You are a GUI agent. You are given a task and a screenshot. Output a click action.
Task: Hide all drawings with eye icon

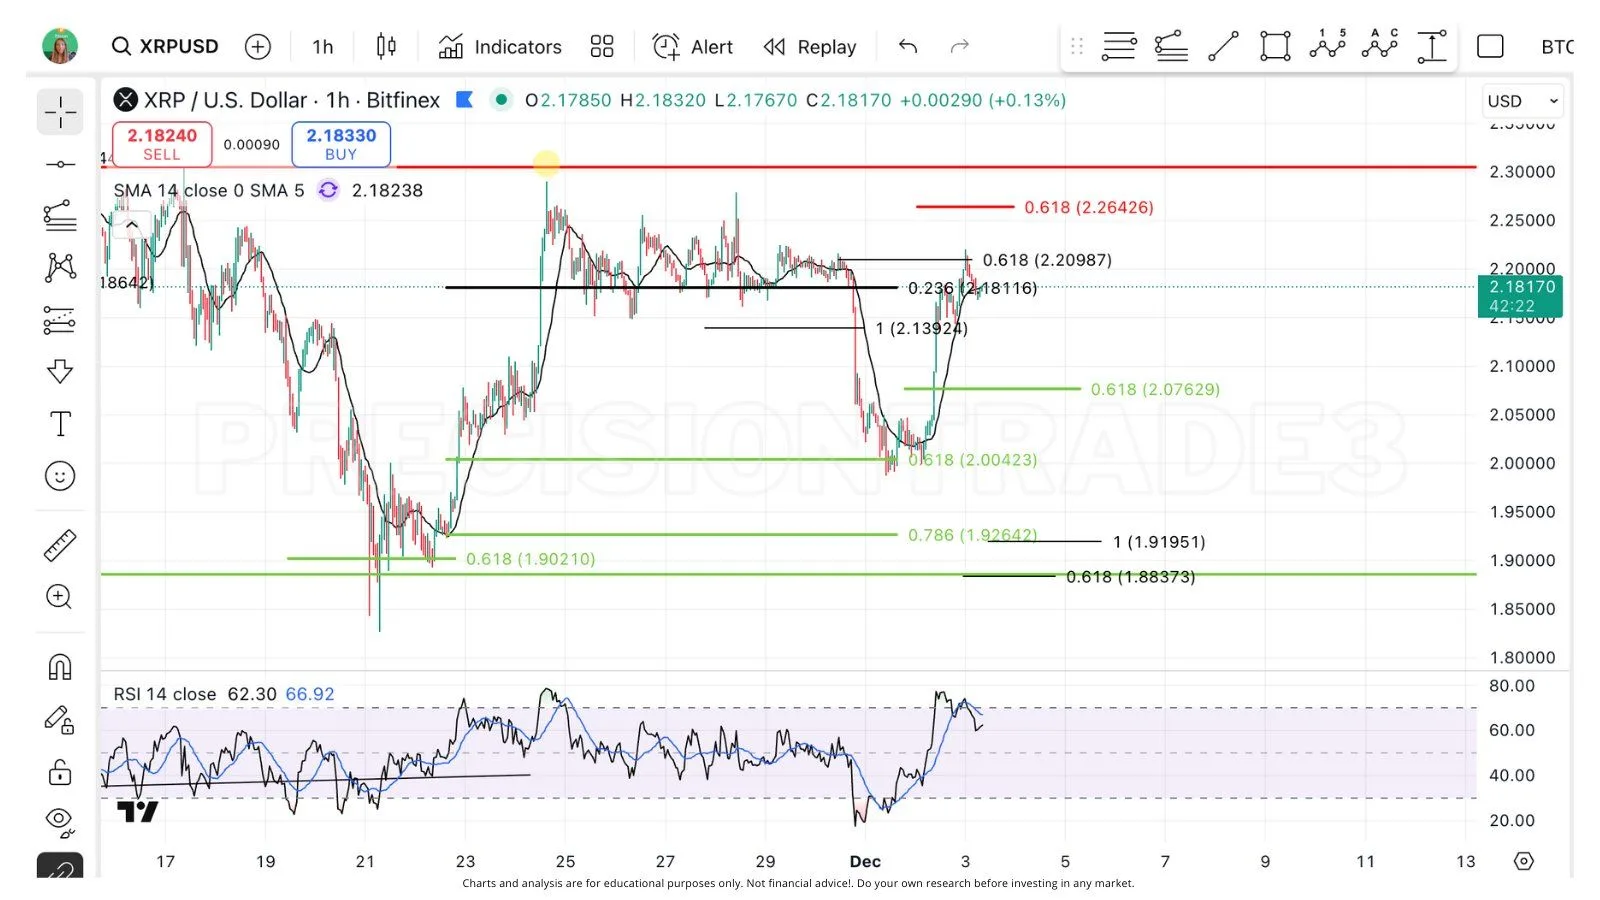click(60, 820)
